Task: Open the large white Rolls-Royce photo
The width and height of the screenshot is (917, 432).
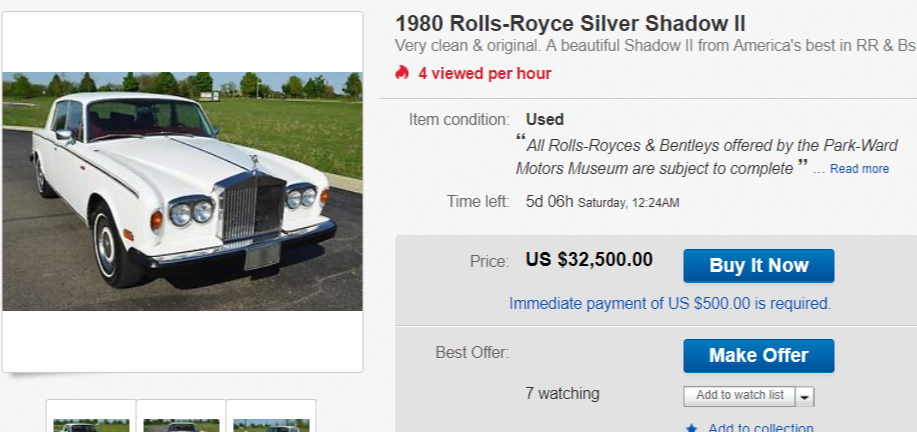Action: 182,191
